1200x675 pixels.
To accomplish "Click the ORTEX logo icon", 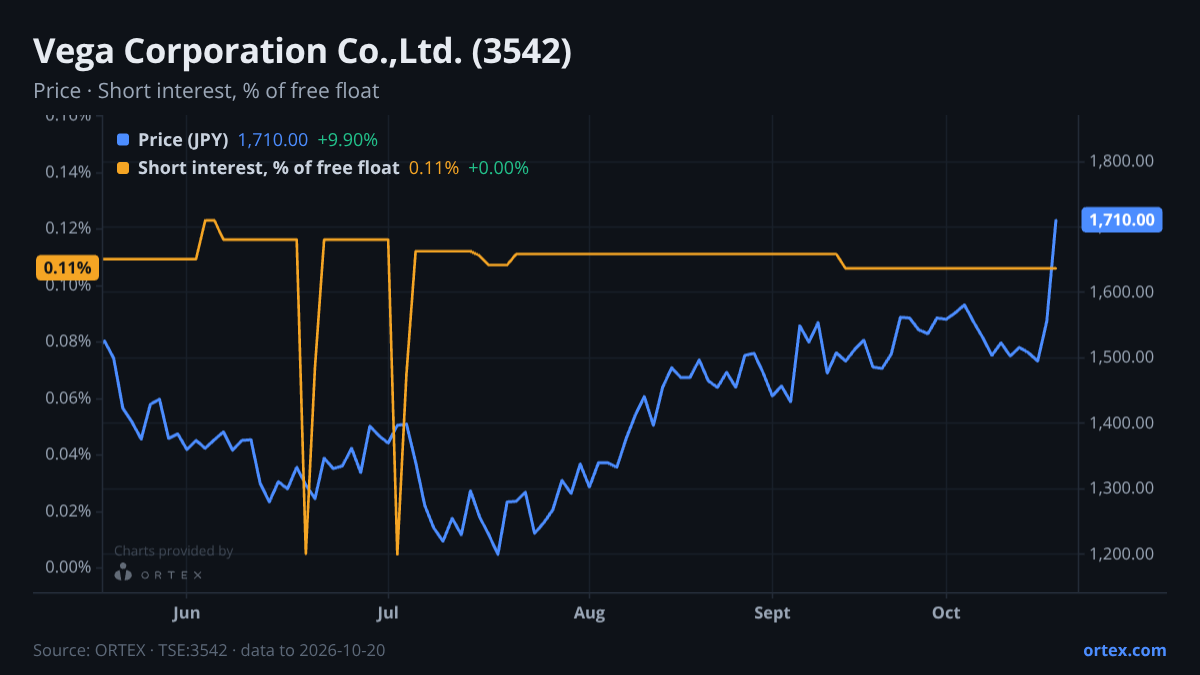I will point(123,573).
